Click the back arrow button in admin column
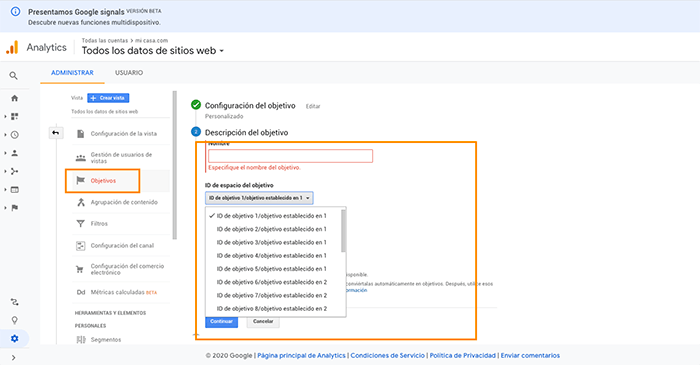This screenshot has height=365, width=700. click(x=56, y=133)
